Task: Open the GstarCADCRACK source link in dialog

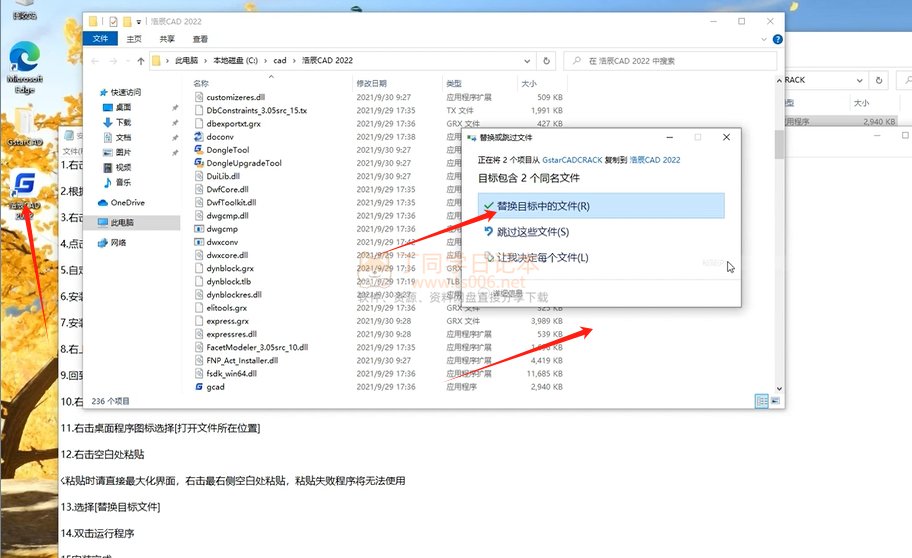Action: (572, 159)
